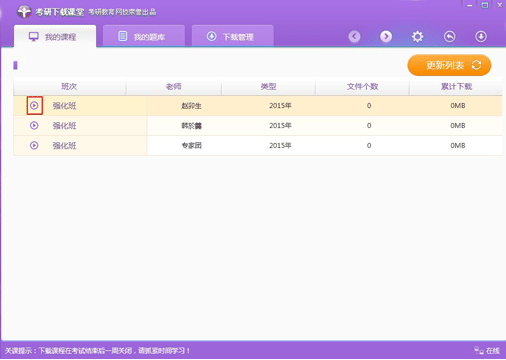Click 强化班 text in 韩於羹 row
The image size is (506, 360).
(x=64, y=126)
